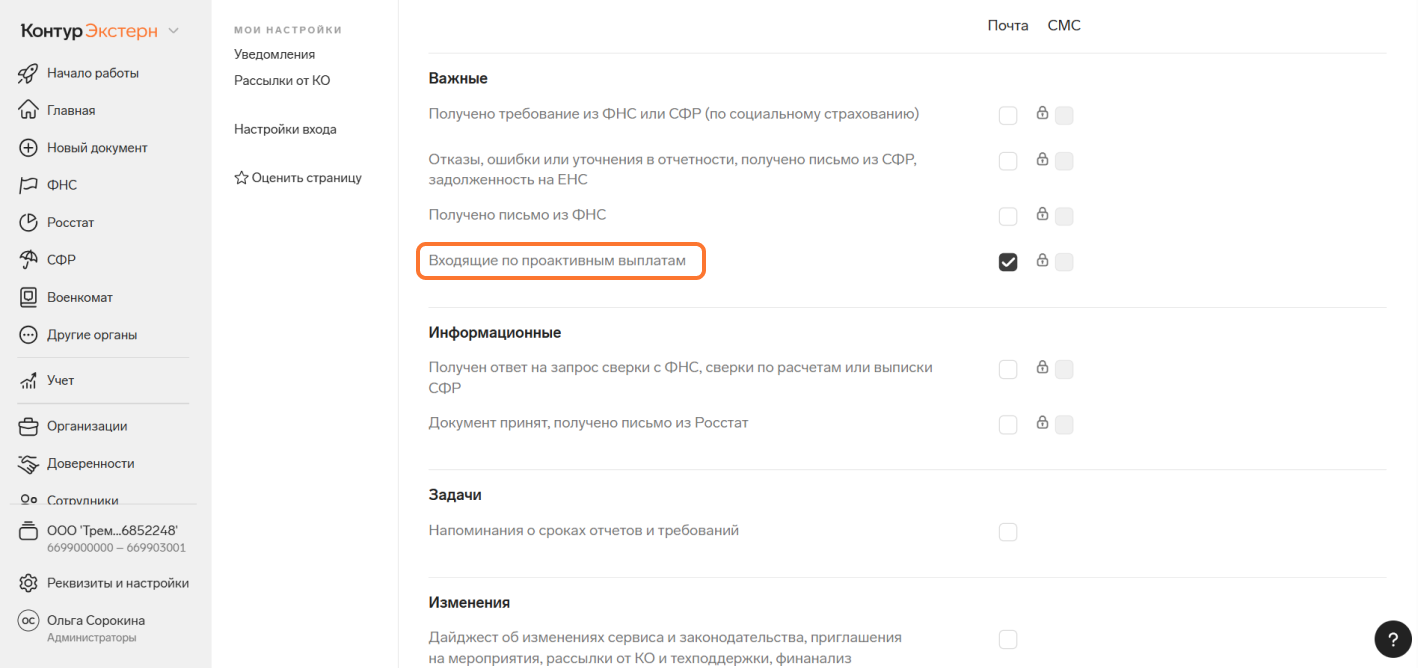Click the rocket icon for Начало работы
The image size is (1418, 668).
pos(29,73)
